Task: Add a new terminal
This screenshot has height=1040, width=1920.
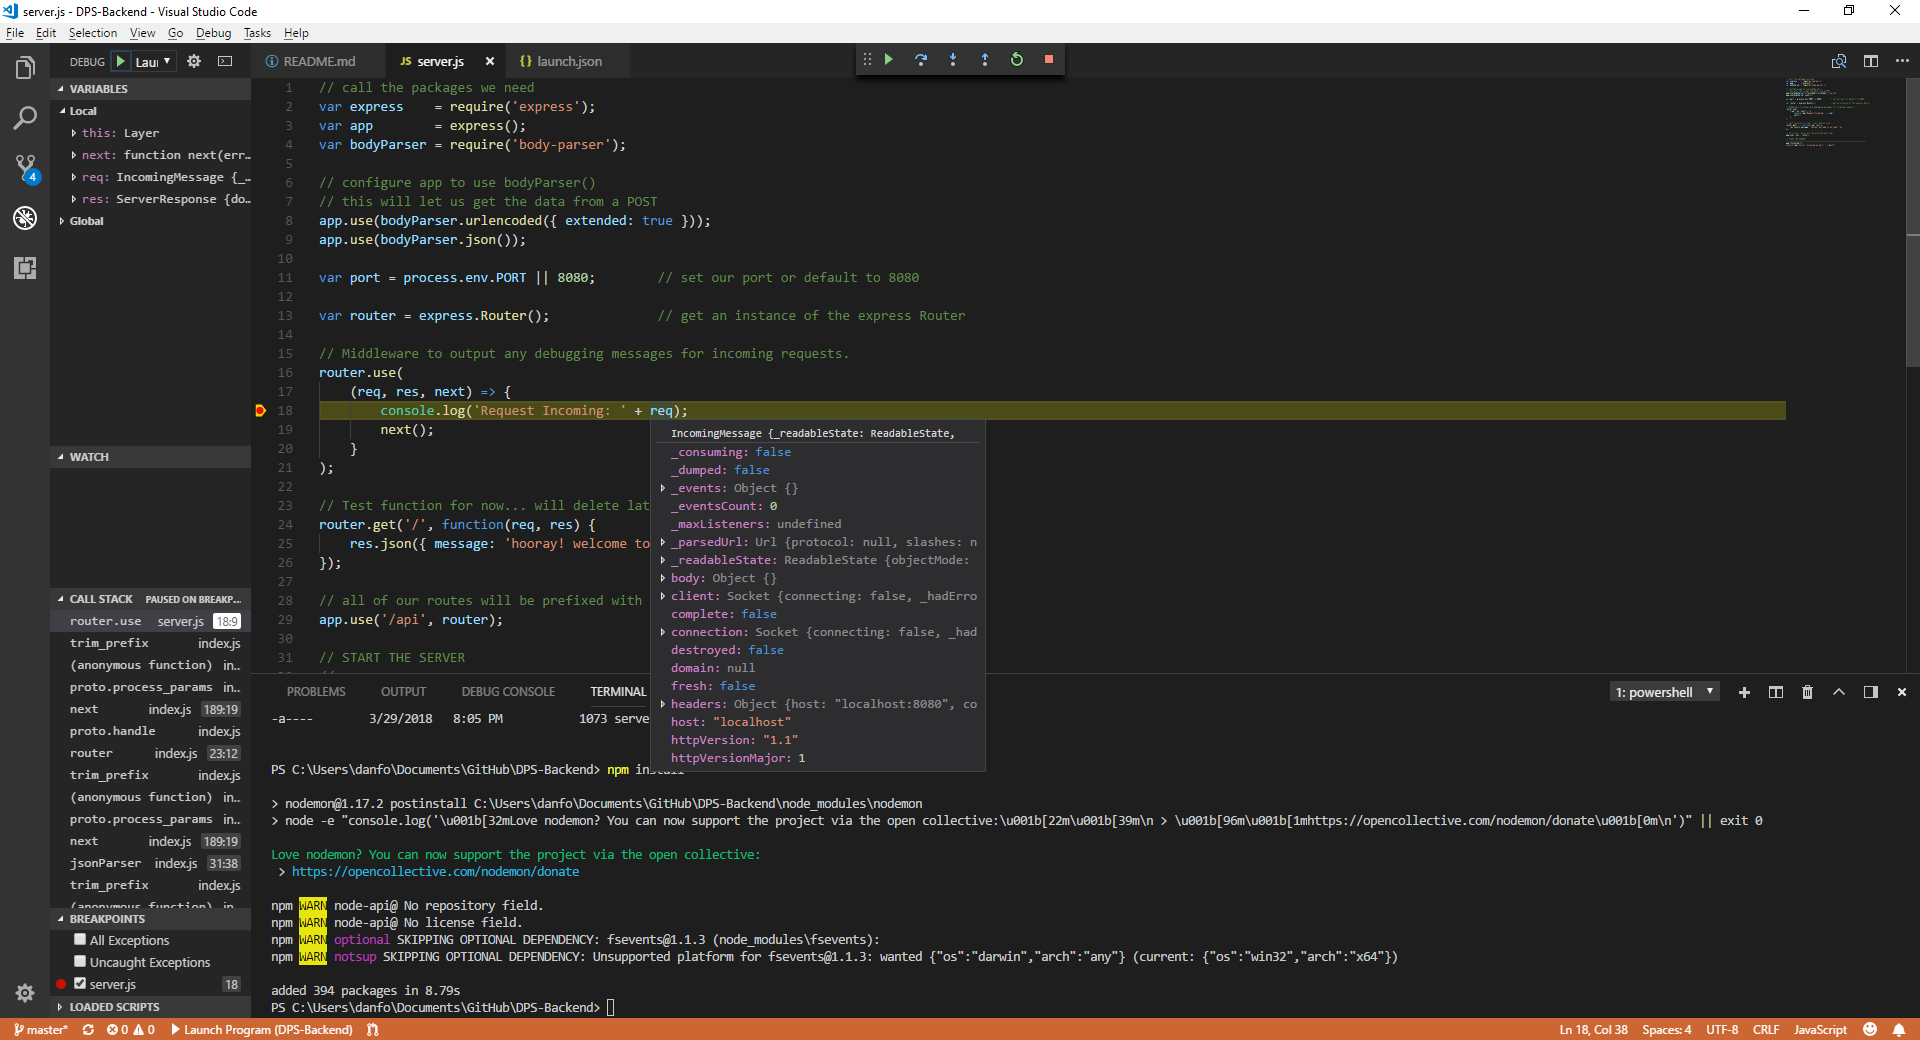Action: 1744,692
